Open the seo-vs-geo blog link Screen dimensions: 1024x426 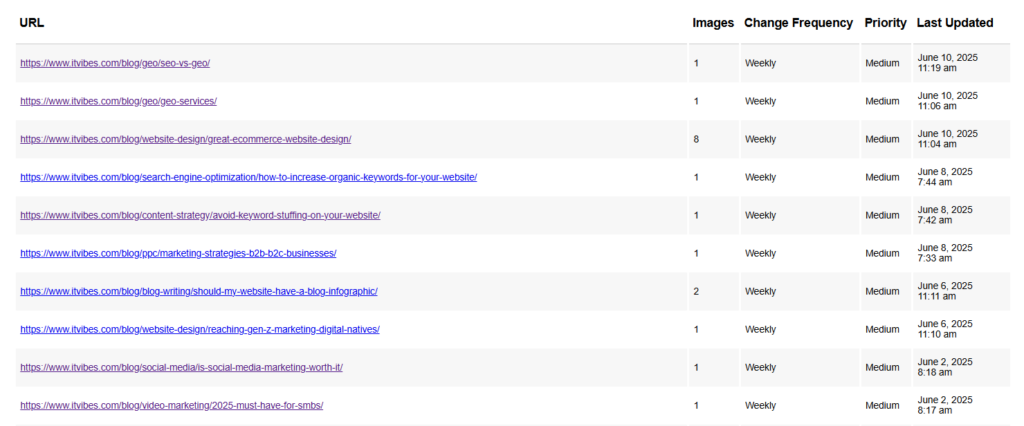pyautogui.click(x=115, y=63)
